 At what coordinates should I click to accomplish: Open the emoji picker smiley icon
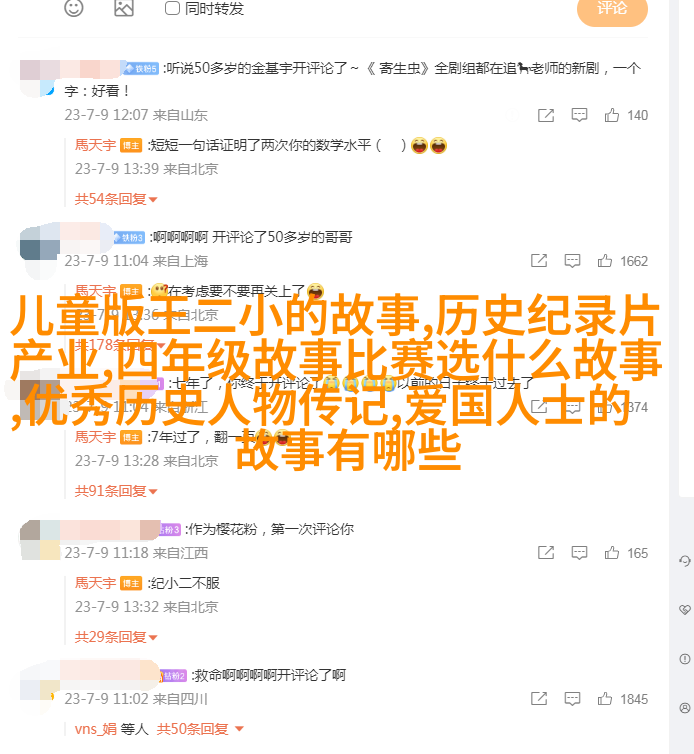74,7
